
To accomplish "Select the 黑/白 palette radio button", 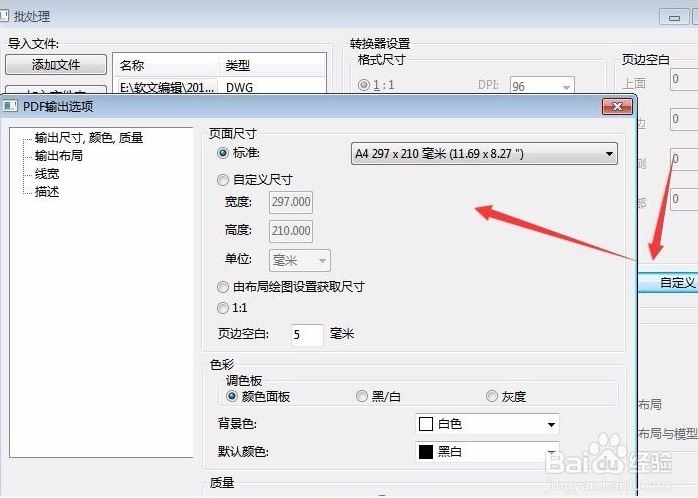I will coord(362,397).
